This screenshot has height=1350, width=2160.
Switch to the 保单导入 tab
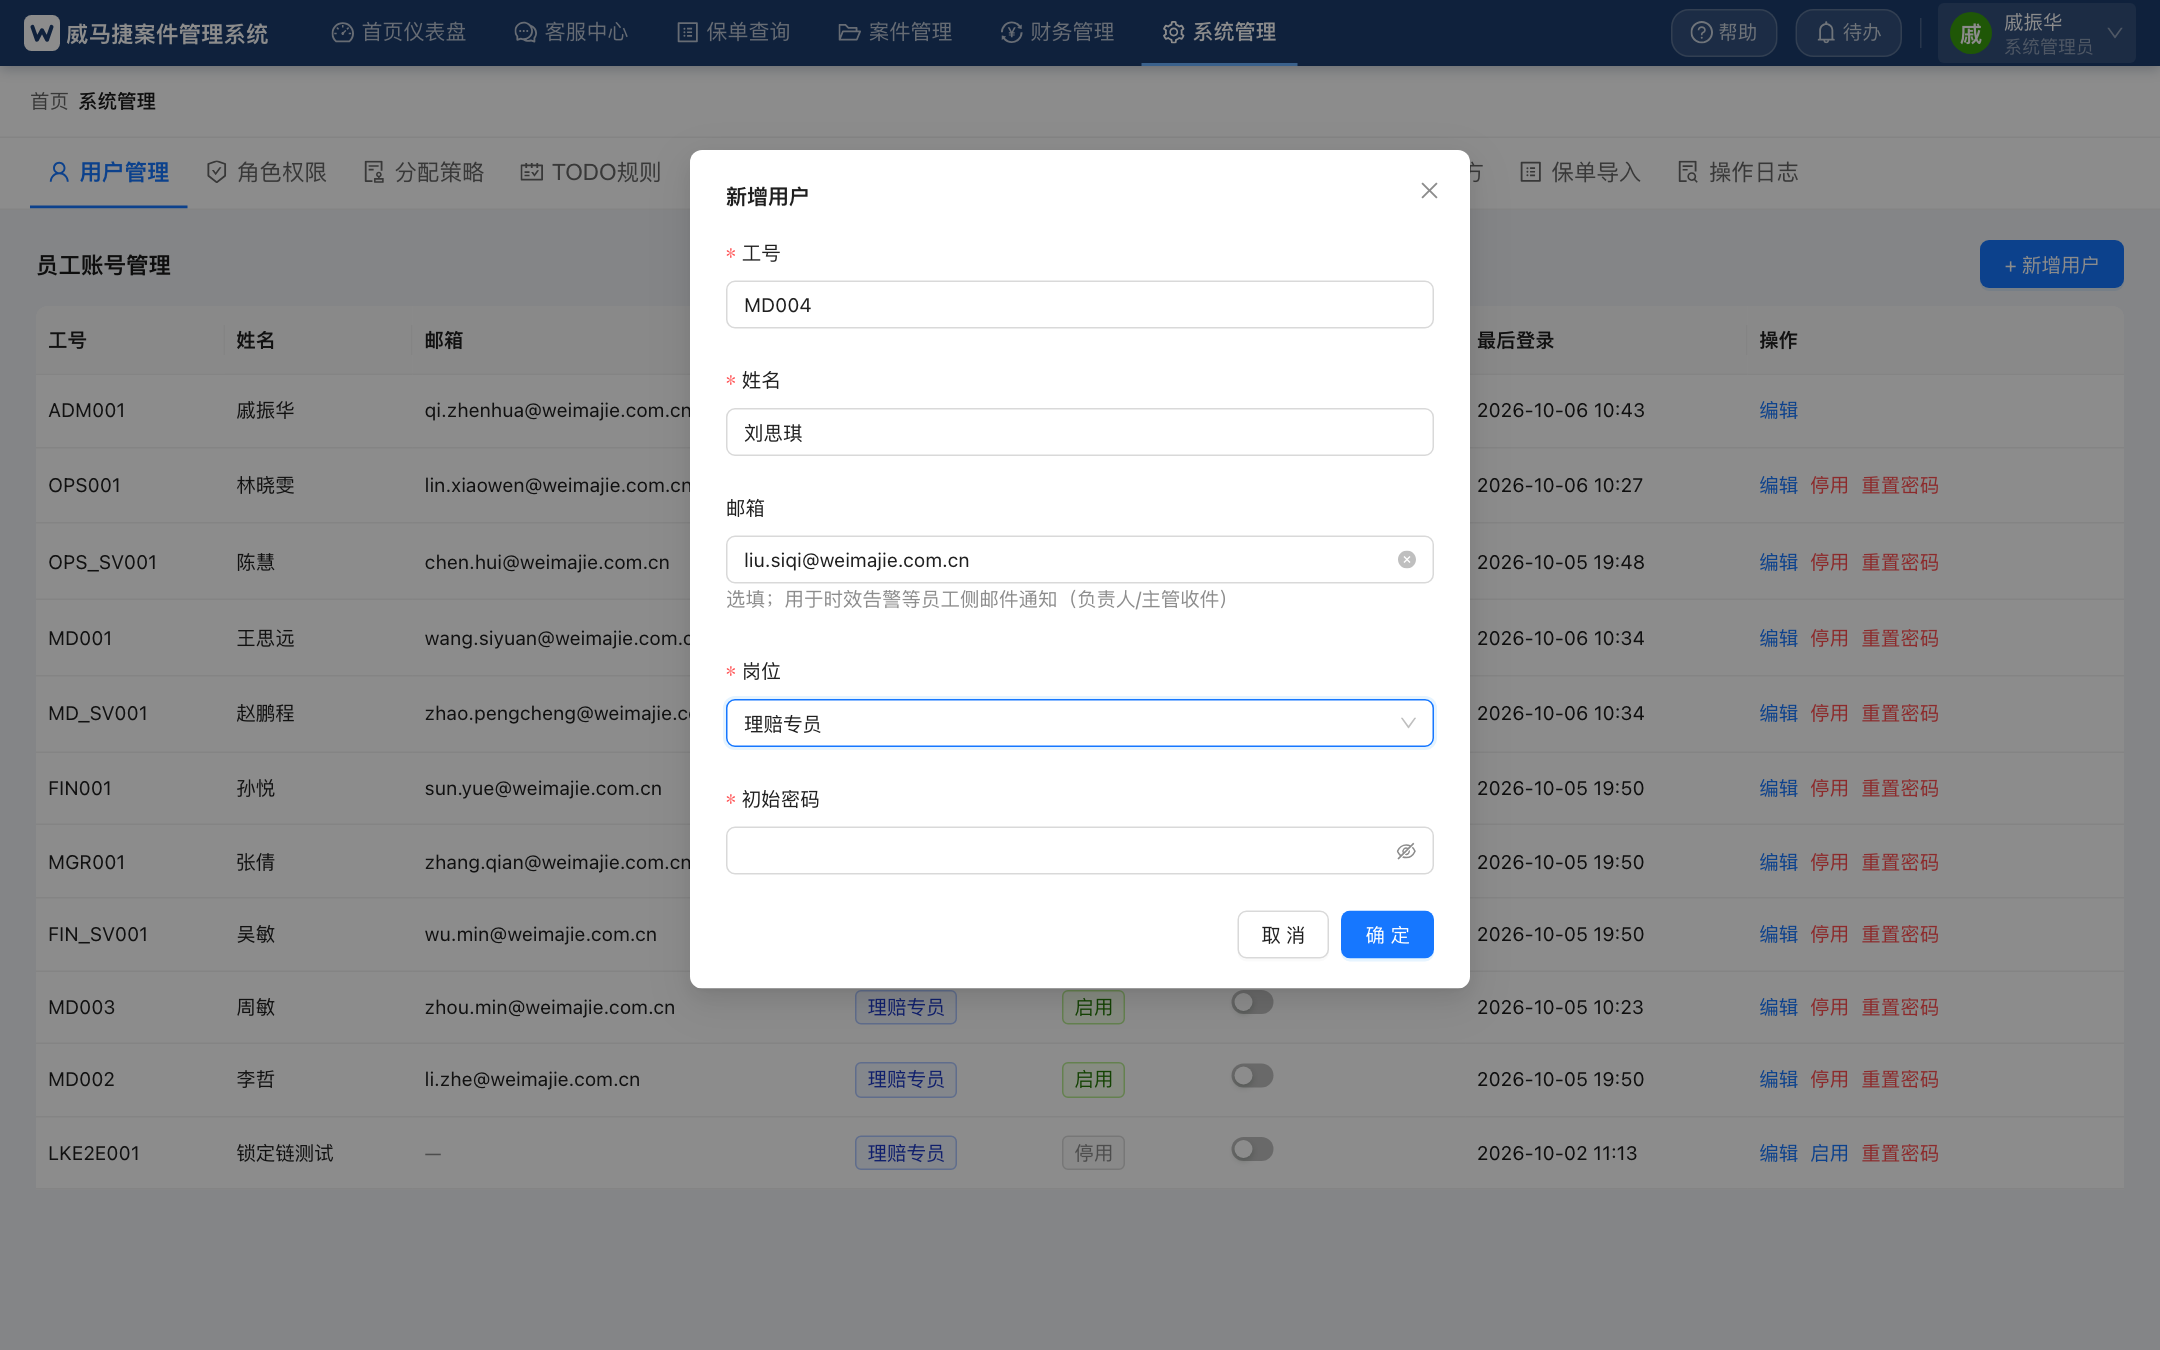(x=1581, y=172)
